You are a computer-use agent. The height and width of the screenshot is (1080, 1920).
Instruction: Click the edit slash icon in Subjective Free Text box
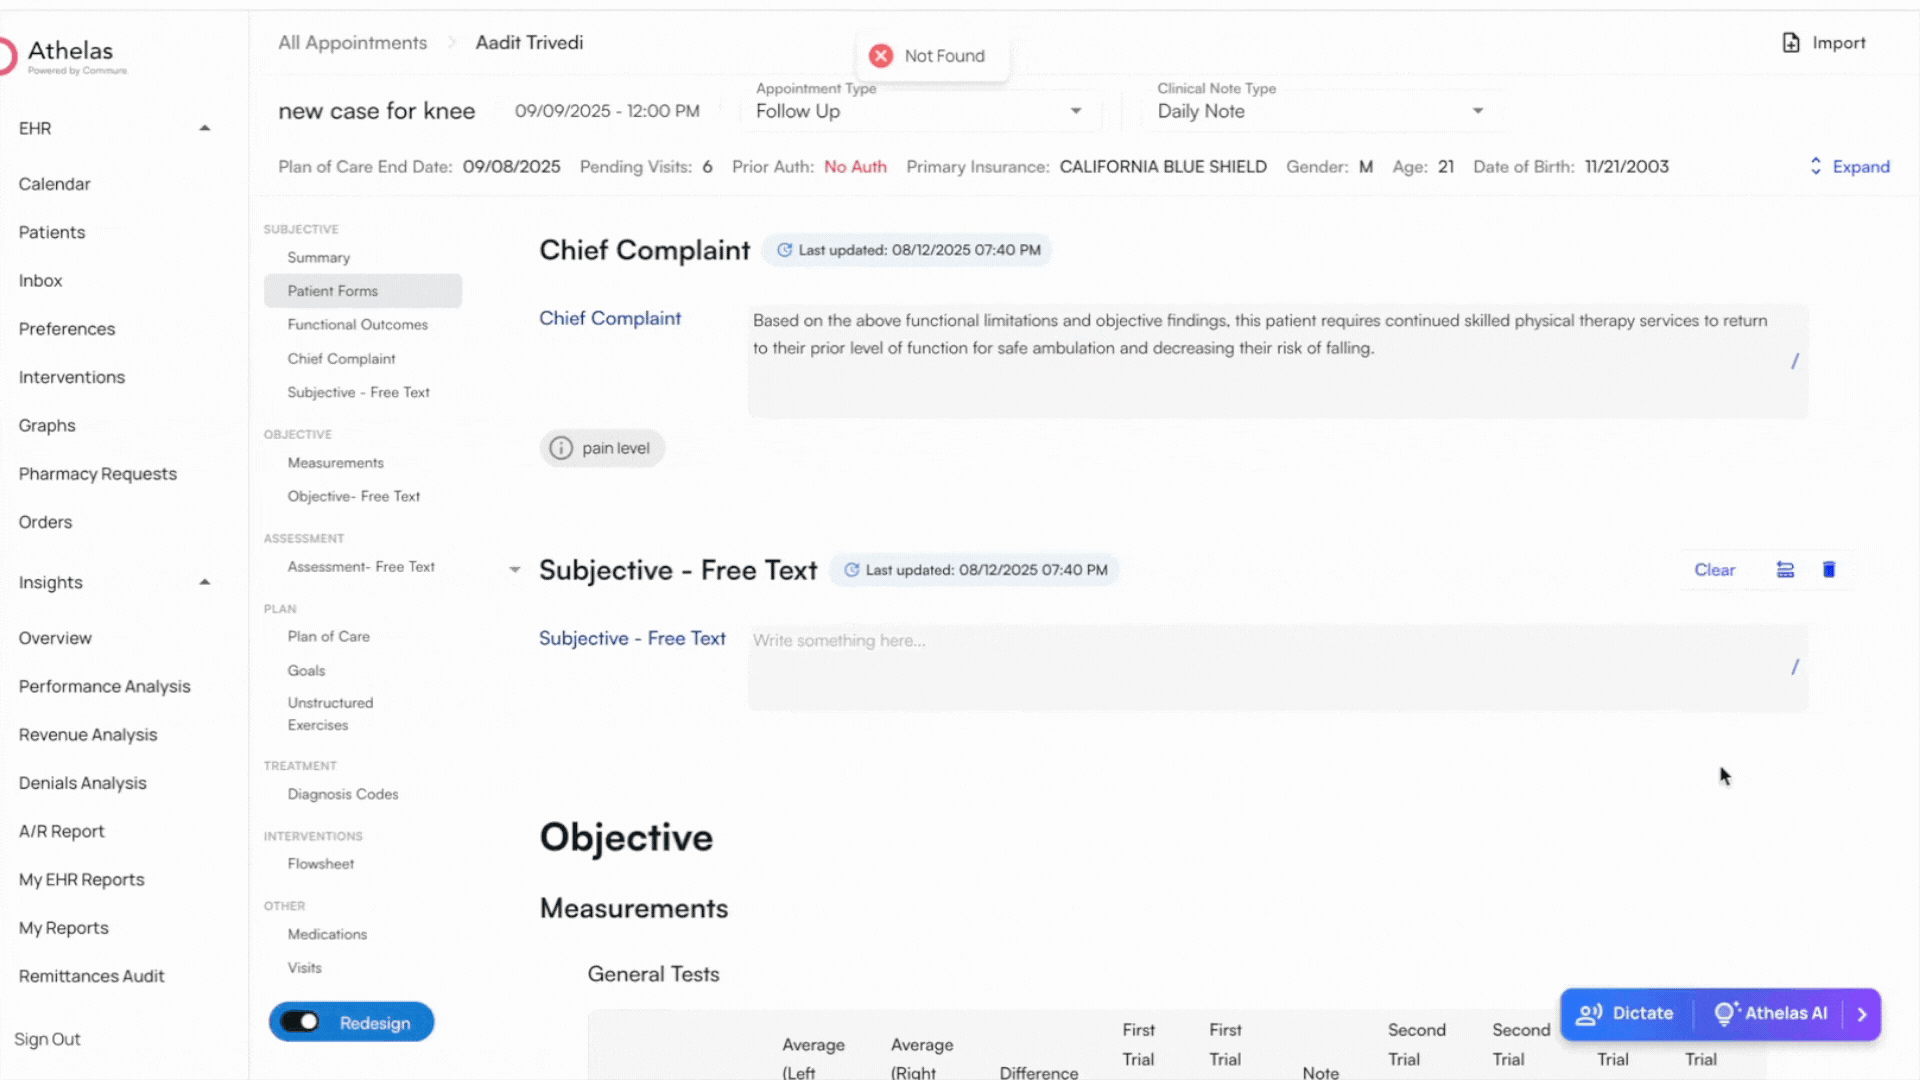coord(1795,667)
